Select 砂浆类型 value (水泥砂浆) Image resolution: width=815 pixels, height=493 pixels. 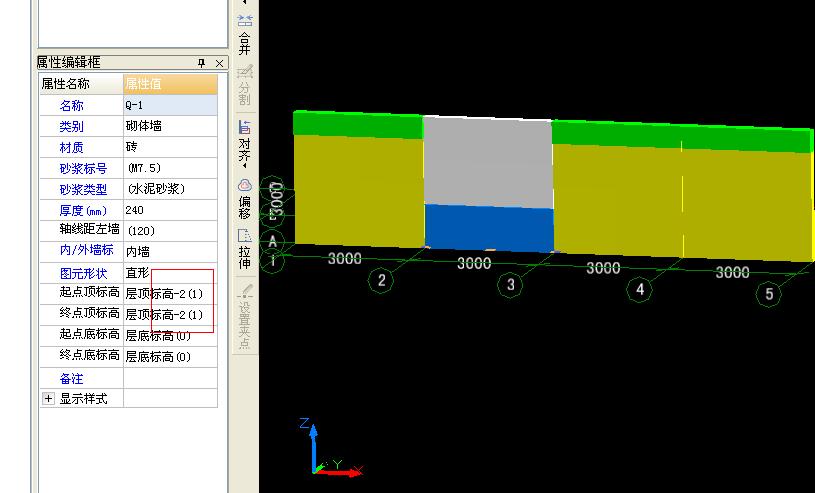click(x=170, y=189)
